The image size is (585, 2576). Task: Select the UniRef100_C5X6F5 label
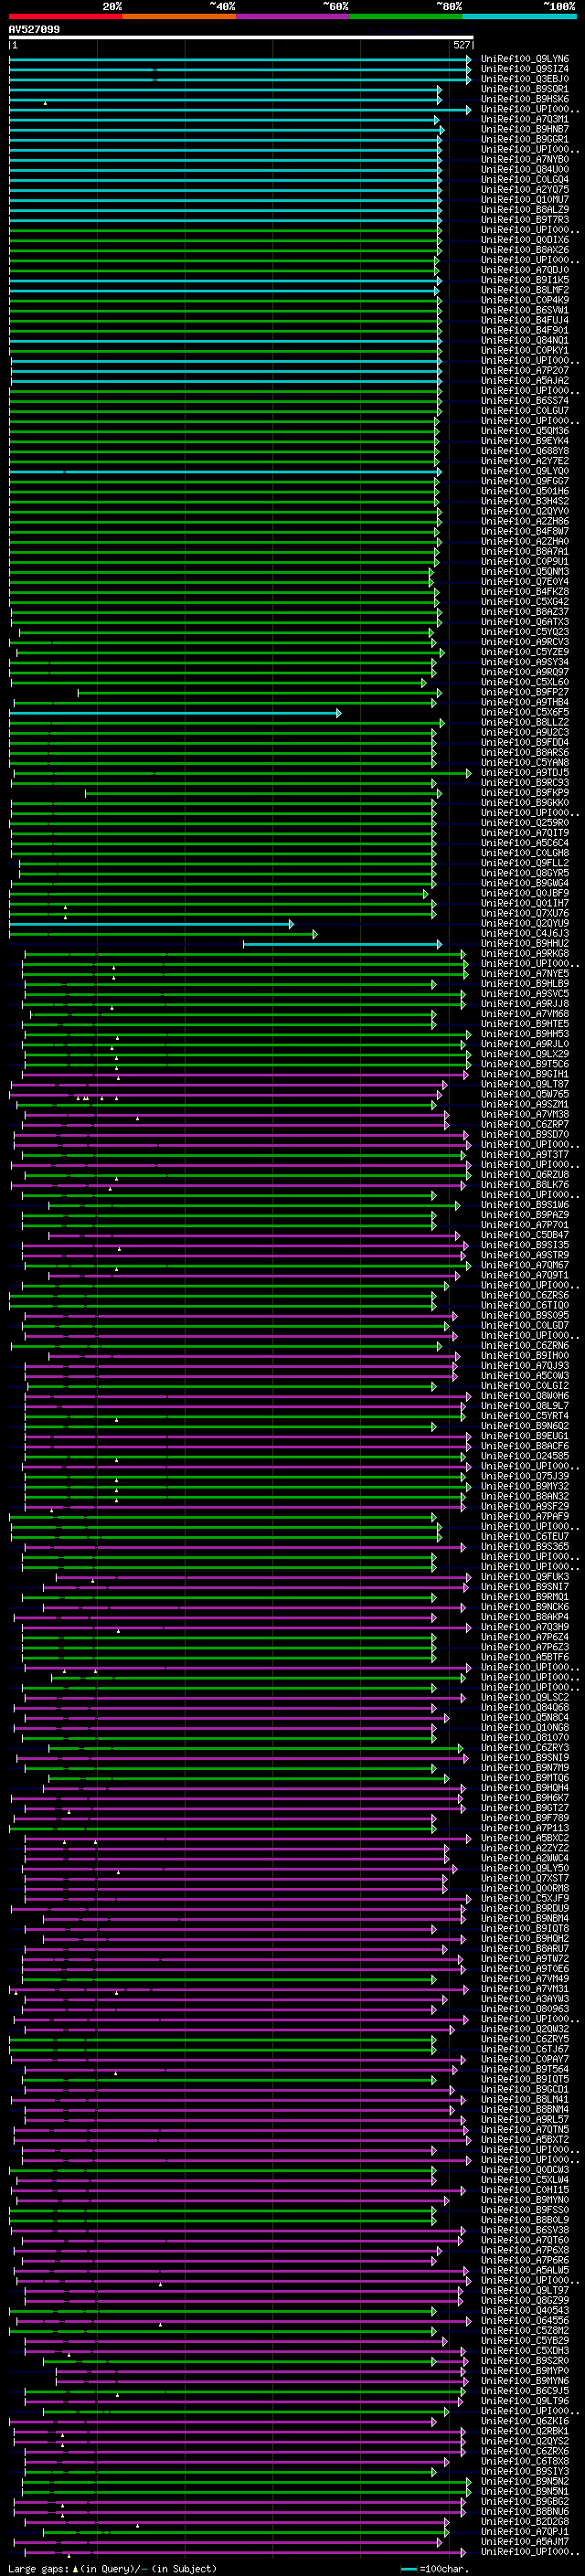pyautogui.click(x=525, y=712)
